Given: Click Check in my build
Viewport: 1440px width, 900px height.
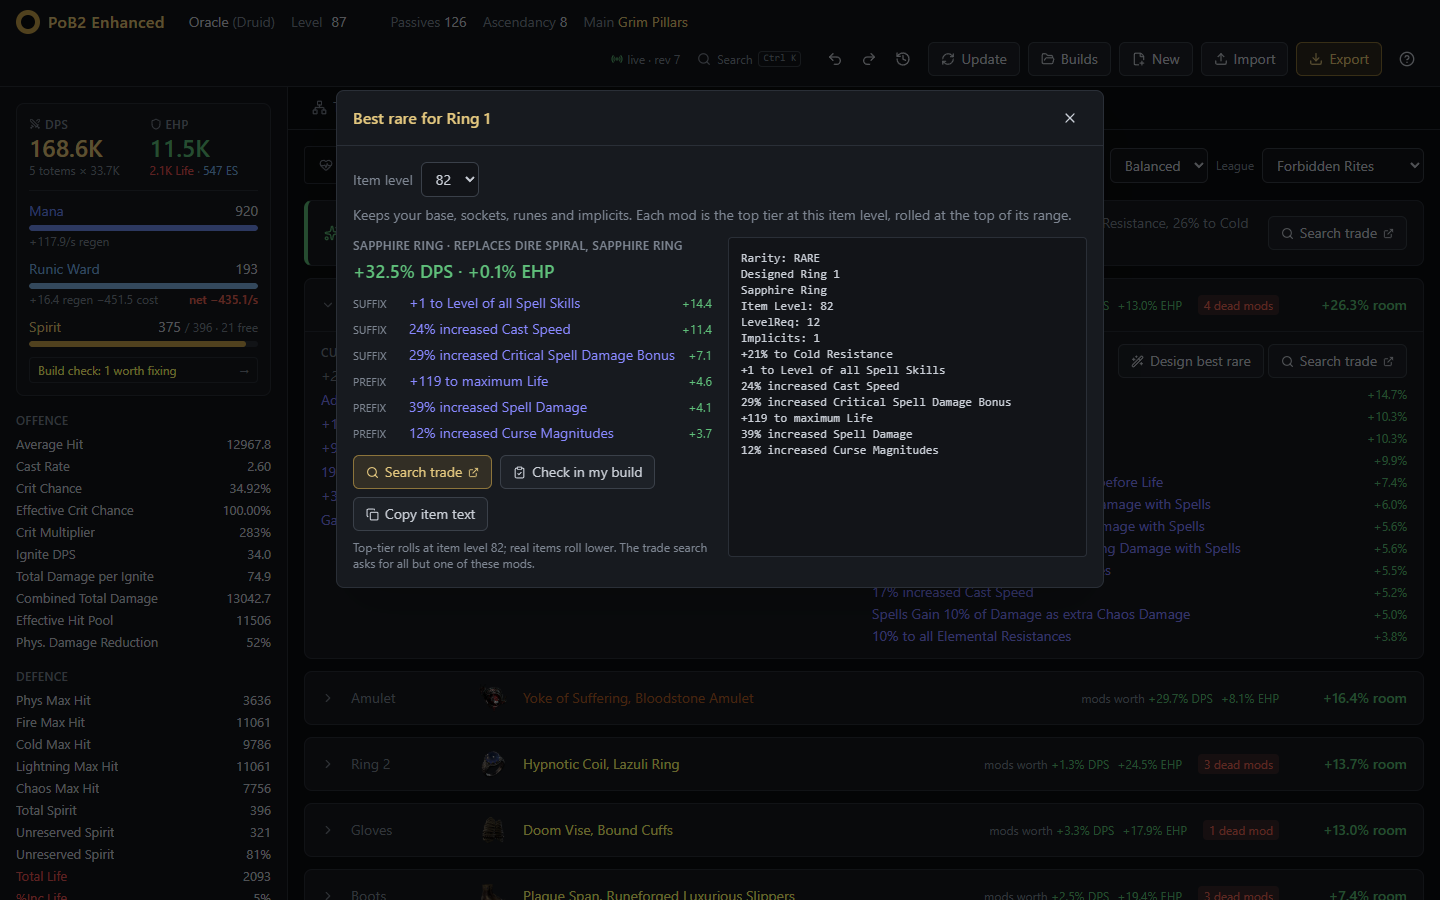Looking at the screenshot, I should point(577,472).
